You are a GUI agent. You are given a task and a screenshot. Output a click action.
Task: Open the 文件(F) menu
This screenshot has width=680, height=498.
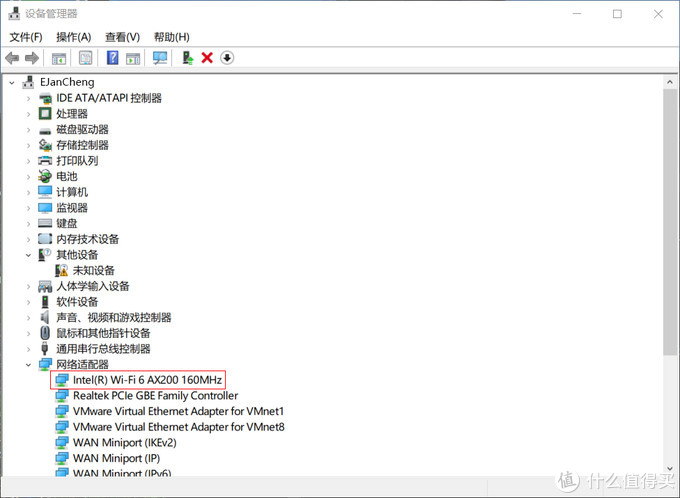coord(26,37)
